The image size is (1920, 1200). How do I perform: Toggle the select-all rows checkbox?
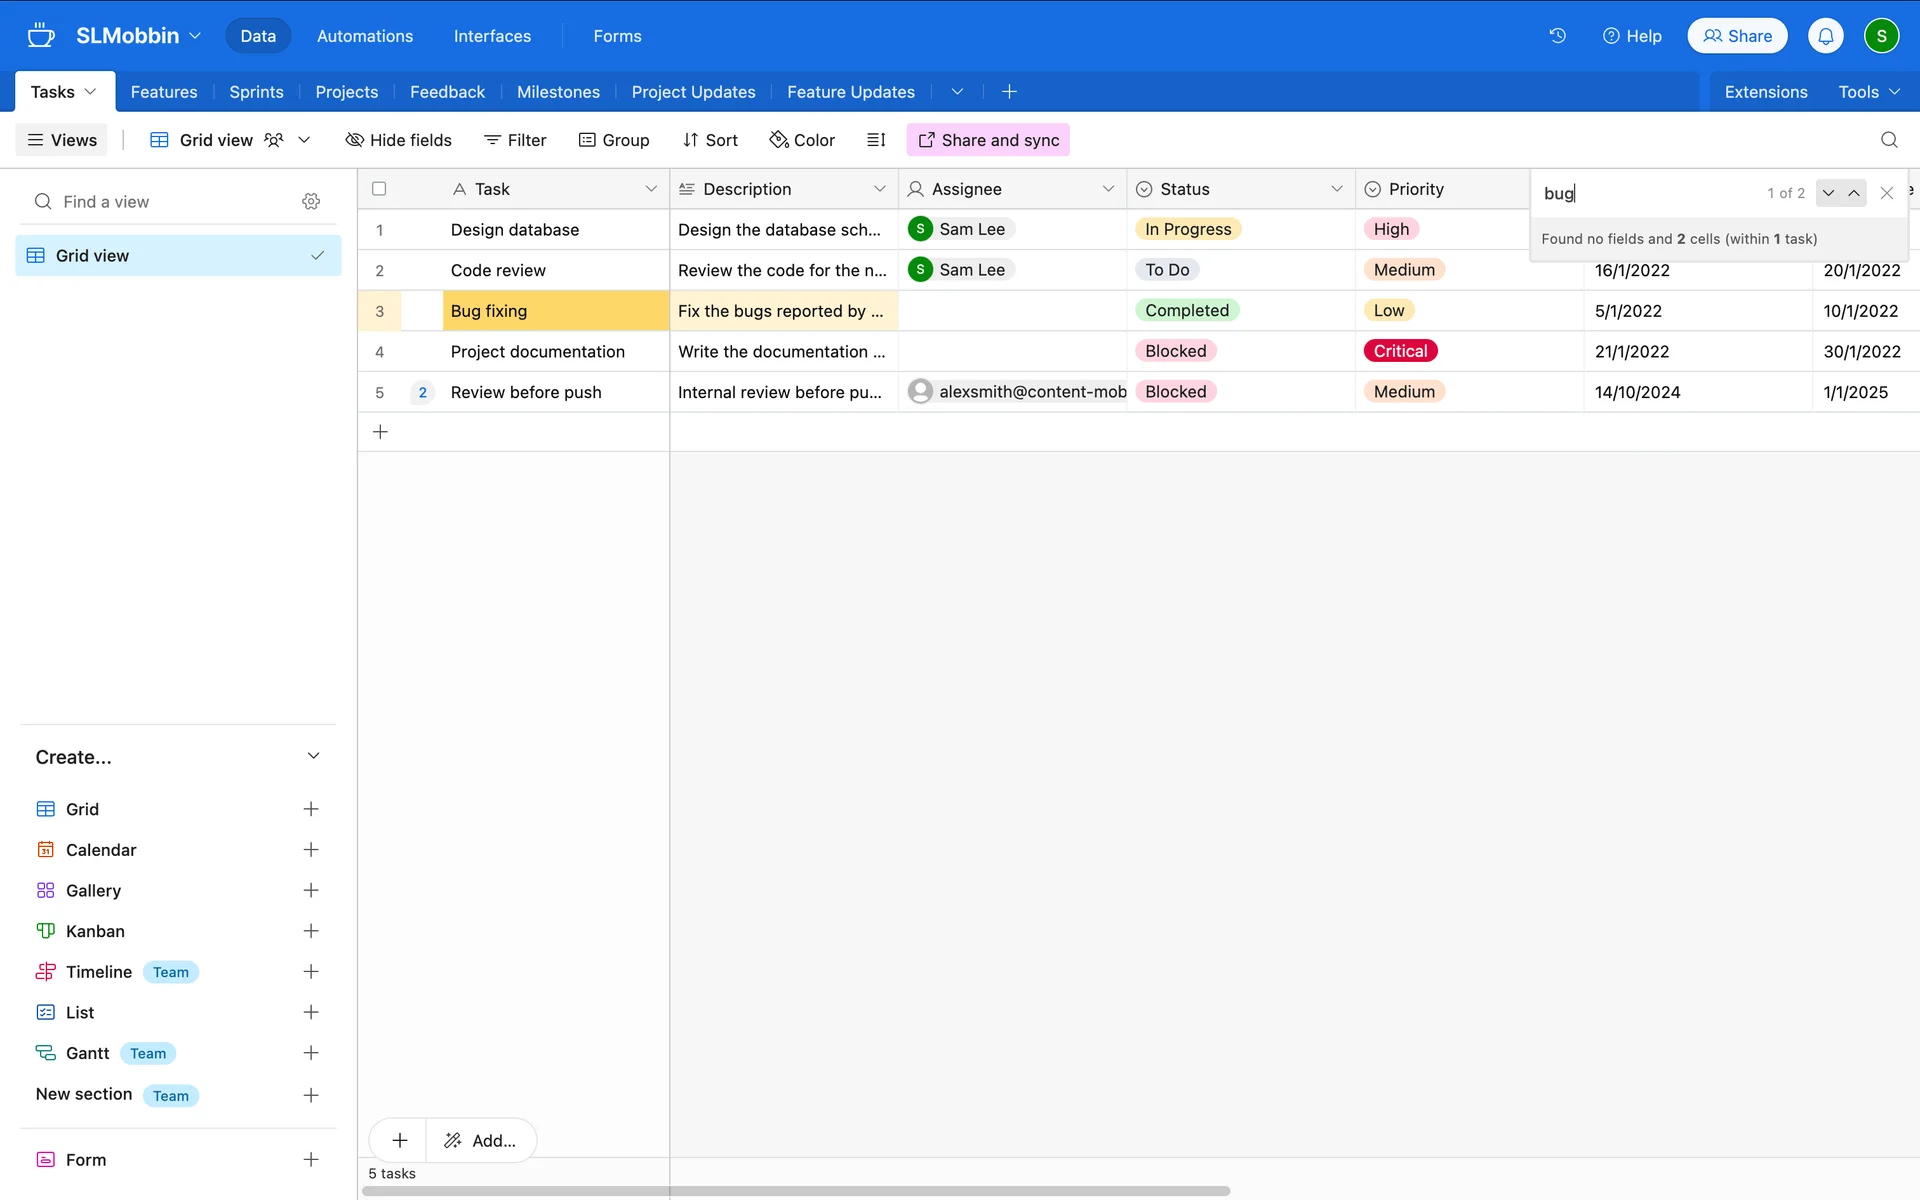click(x=379, y=189)
